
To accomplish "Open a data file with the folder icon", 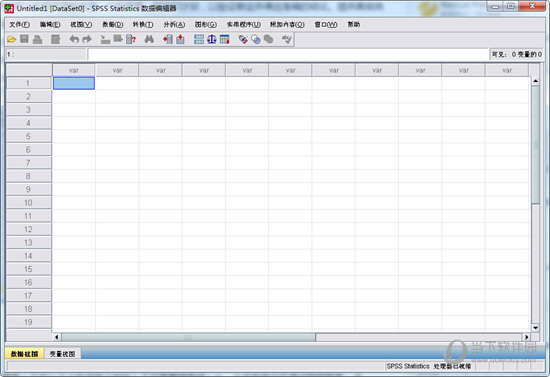I will point(11,39).
